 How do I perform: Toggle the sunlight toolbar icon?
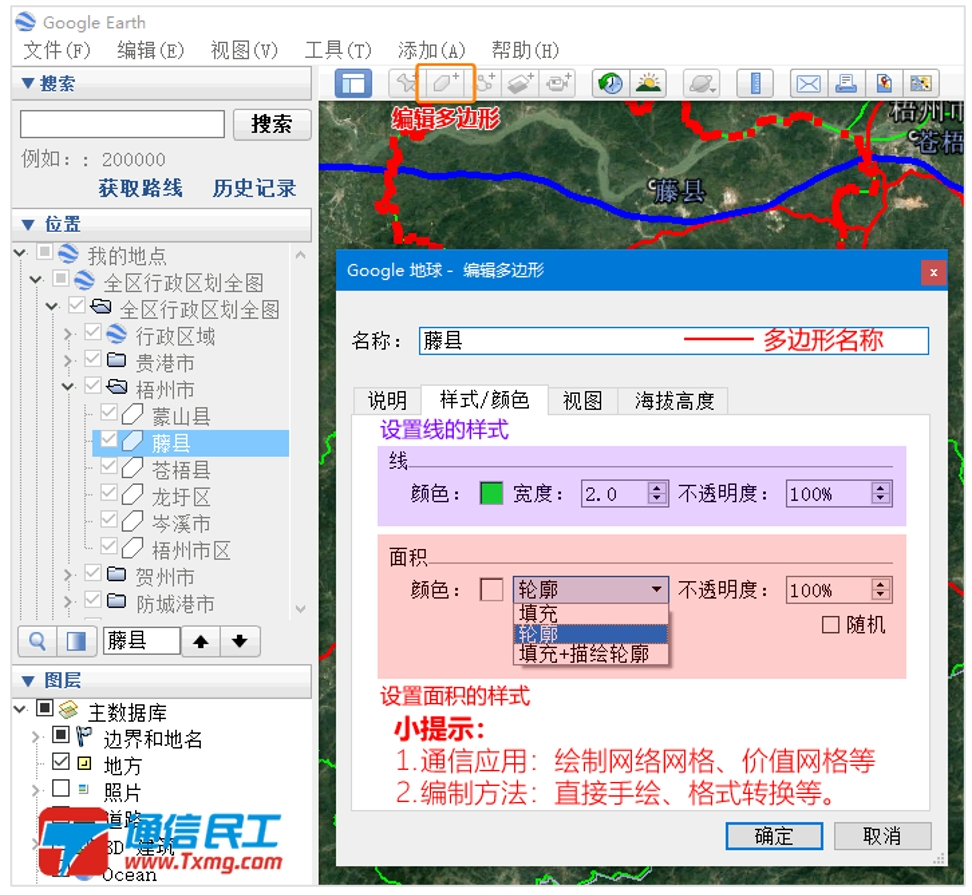point(648,83)
